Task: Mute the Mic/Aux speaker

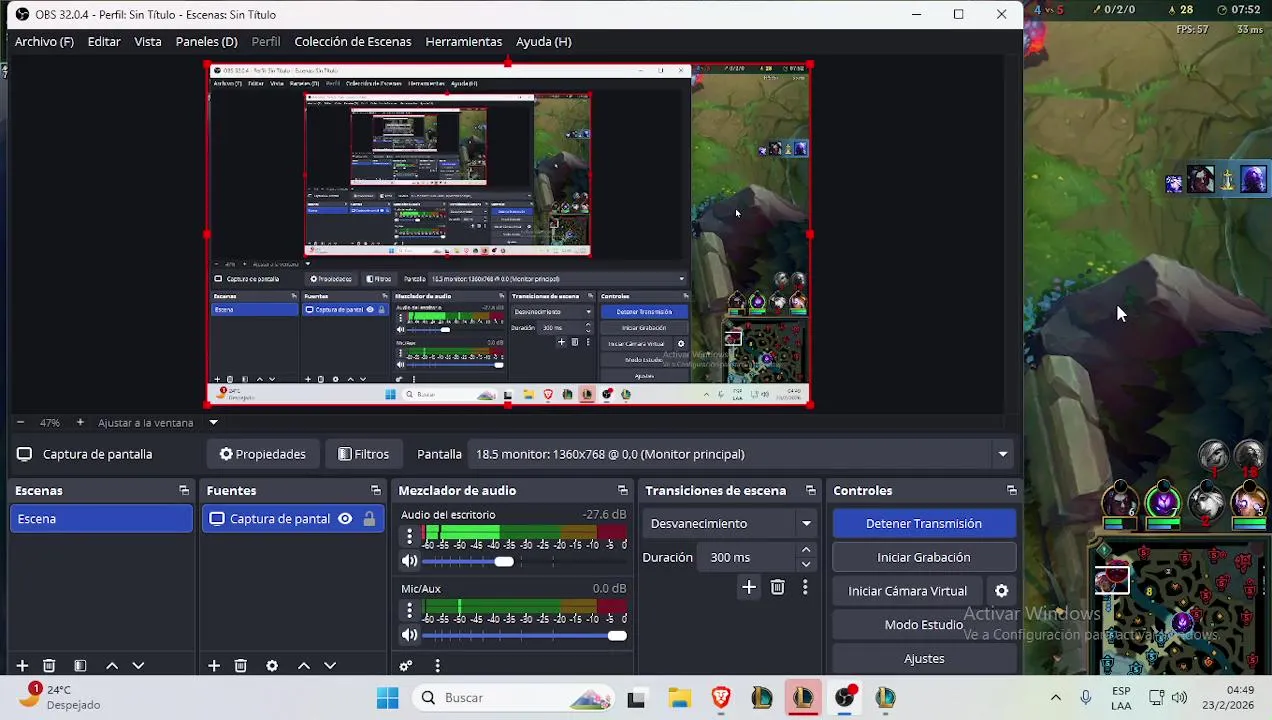Action: 409,636
